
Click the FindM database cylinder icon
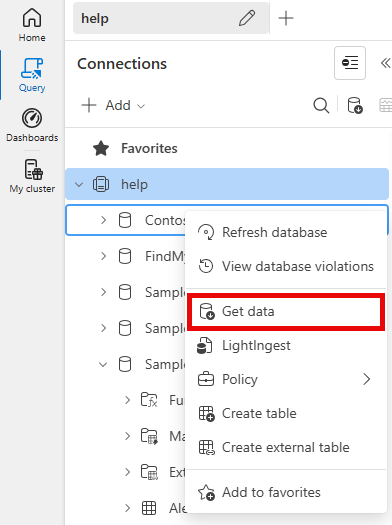pyautogui.click(x=125, y=256)
